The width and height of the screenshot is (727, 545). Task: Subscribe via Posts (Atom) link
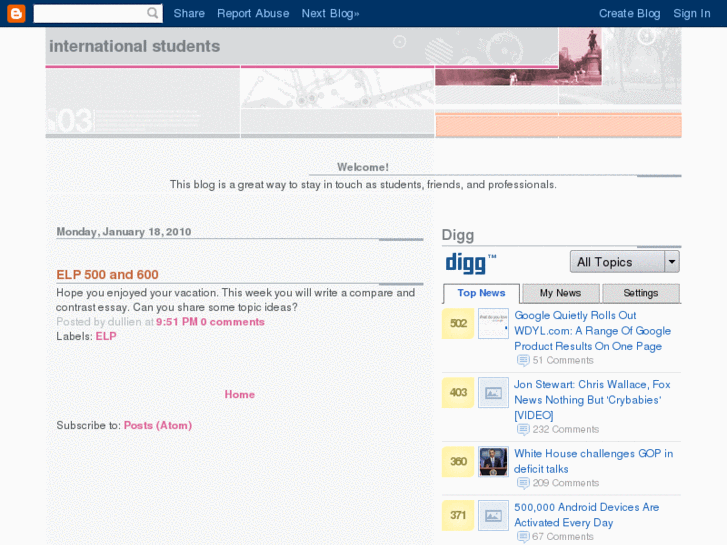pos(158,426)
